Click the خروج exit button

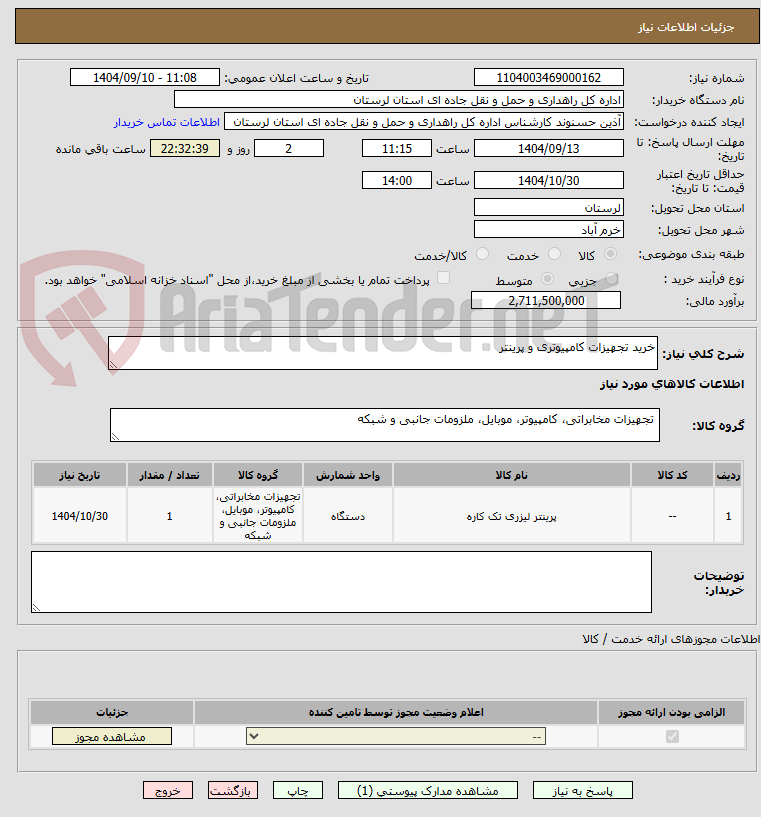pyautogui.click(x=168, y=790)
